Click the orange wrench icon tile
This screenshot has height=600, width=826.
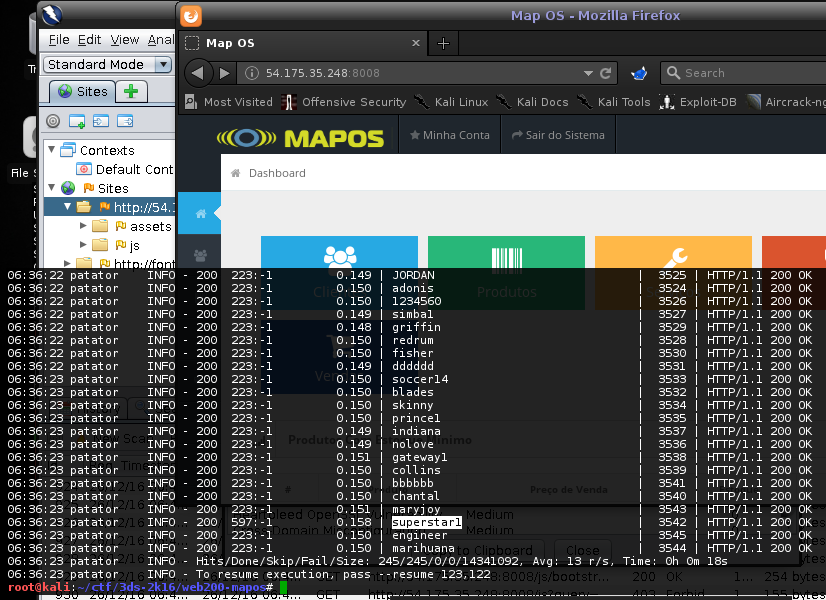pos(673,256)
